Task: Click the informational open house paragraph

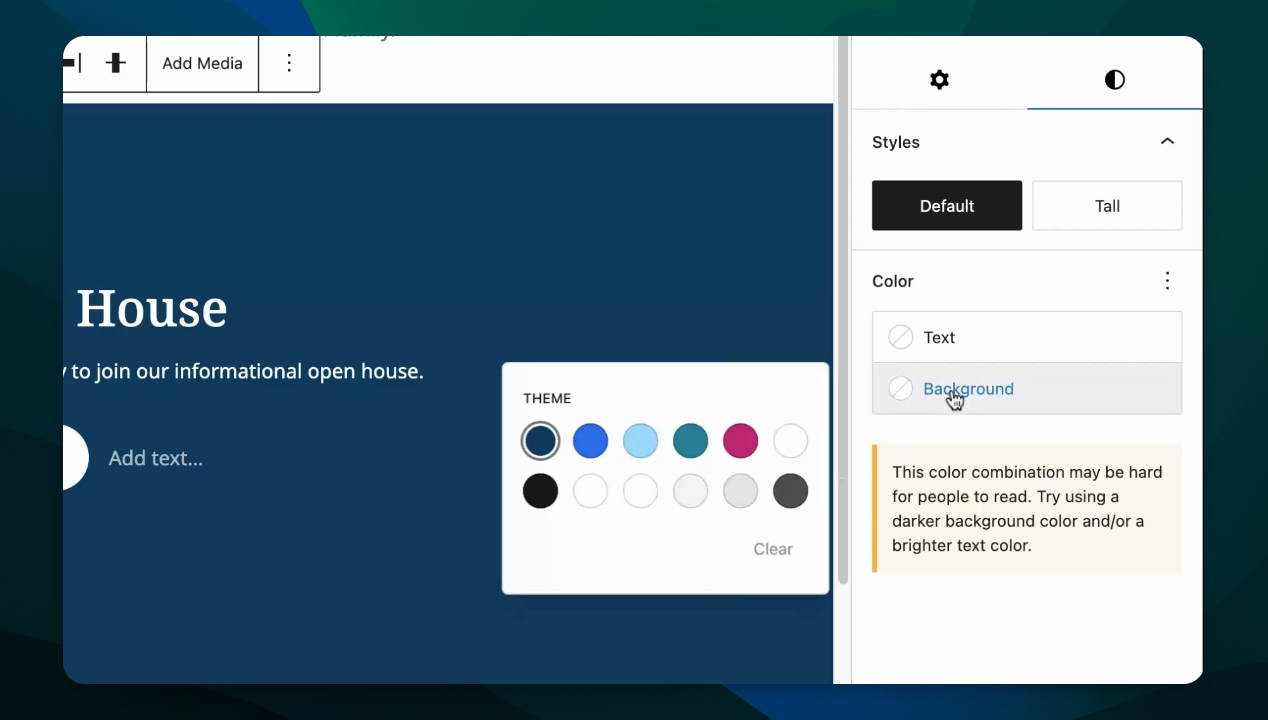Action: click(x=244, y=371)
